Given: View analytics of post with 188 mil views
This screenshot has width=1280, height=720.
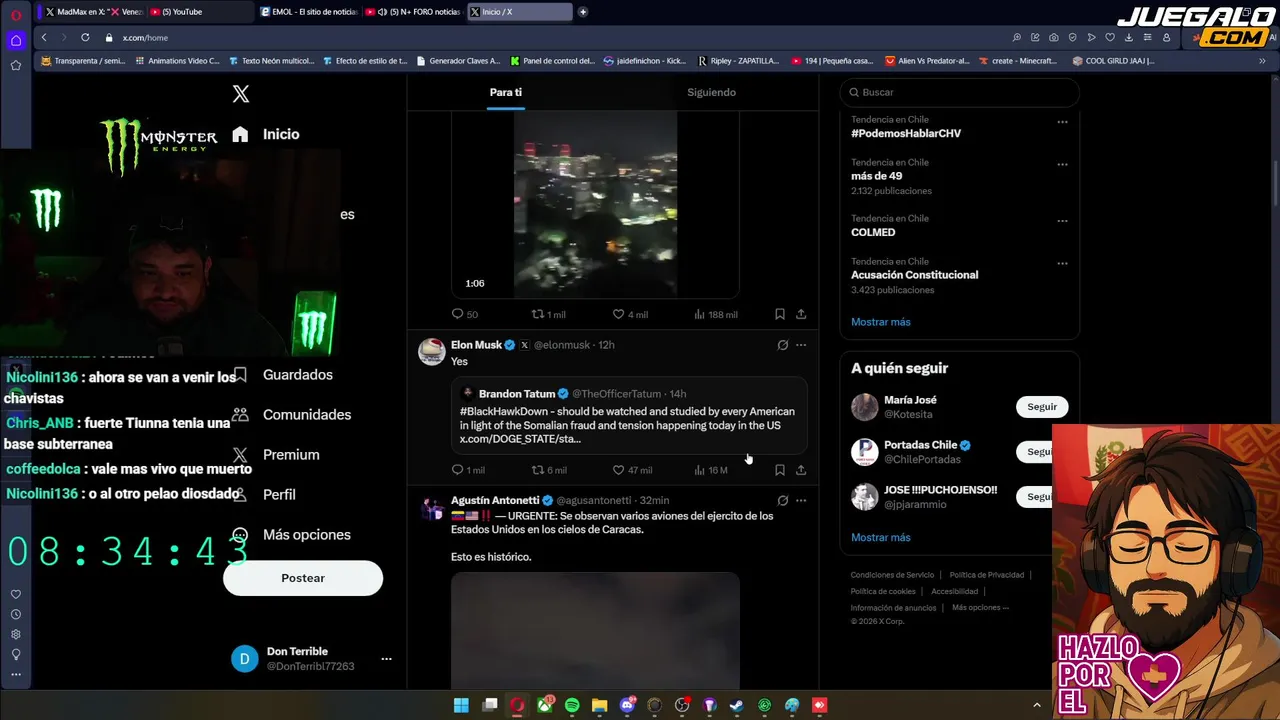Looking at the screenshot, I should pos(716,314).
